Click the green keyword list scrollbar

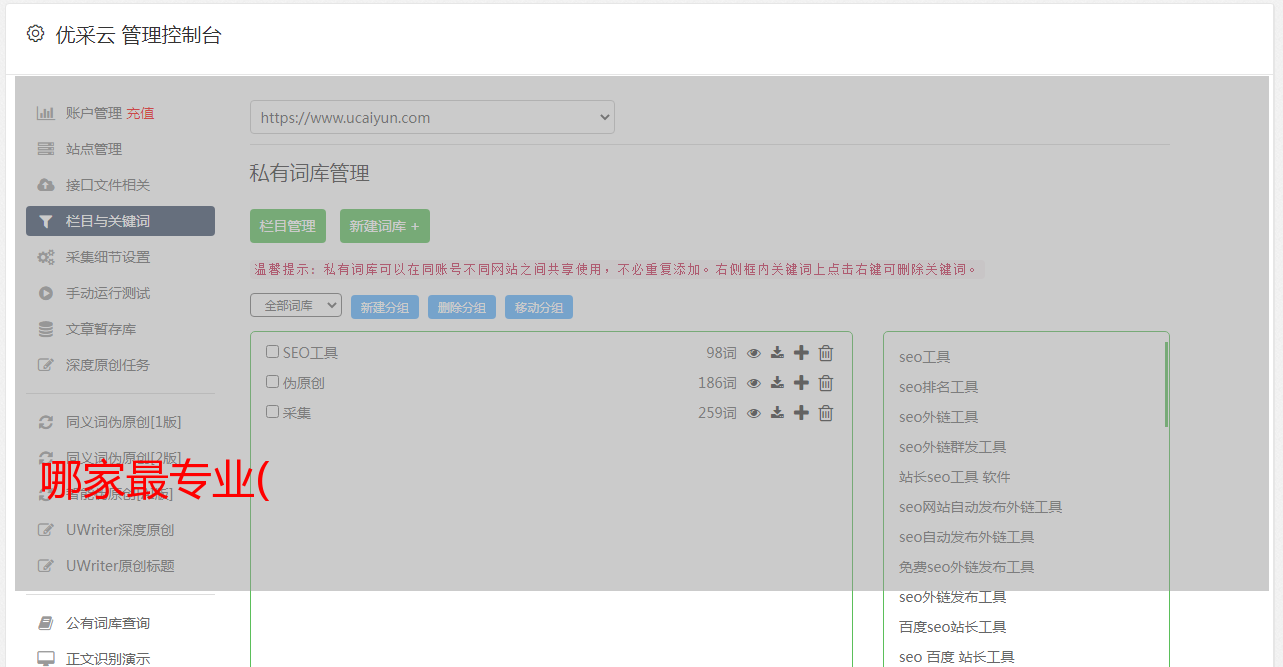pyautogui.click(x=1166, y=385)
